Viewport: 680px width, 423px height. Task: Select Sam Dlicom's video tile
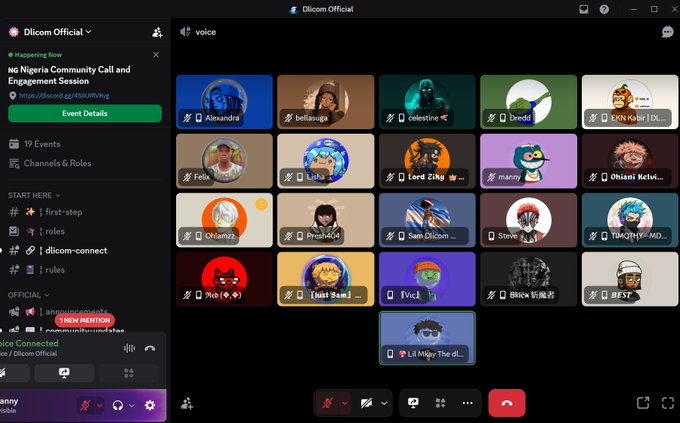click(427, 220)
